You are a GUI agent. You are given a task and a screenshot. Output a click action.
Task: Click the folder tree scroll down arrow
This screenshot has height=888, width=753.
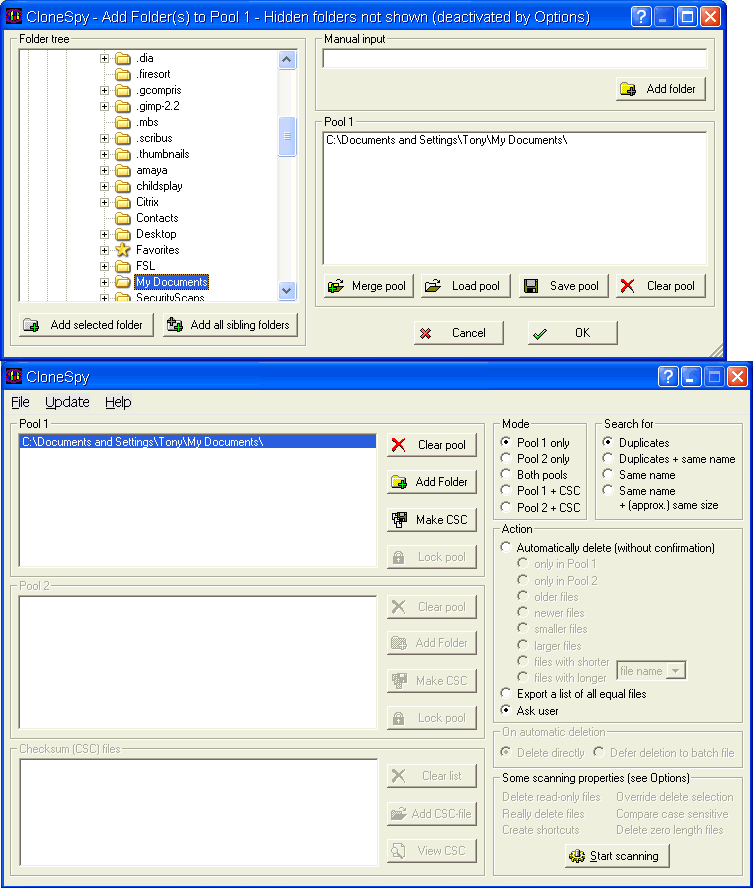(287, 291)
